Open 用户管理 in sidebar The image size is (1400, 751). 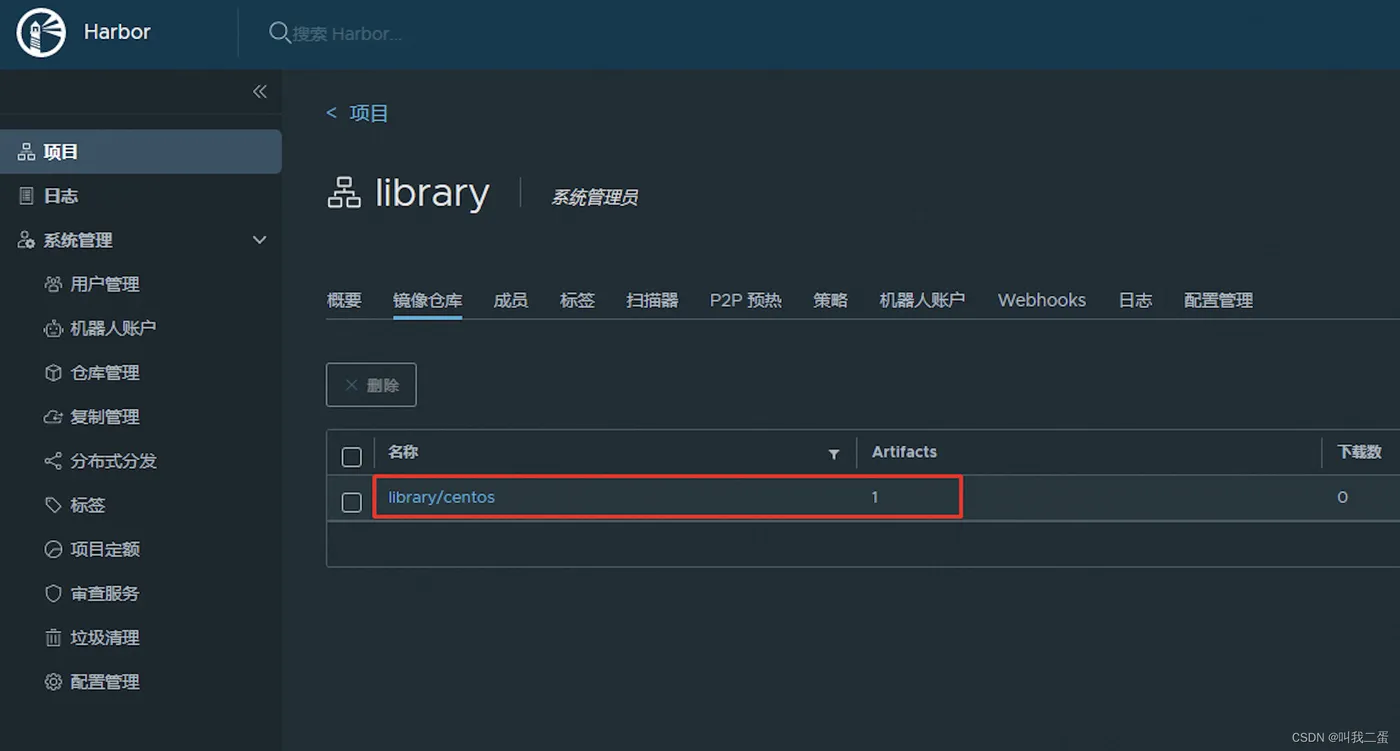click(x=105, y=284)
